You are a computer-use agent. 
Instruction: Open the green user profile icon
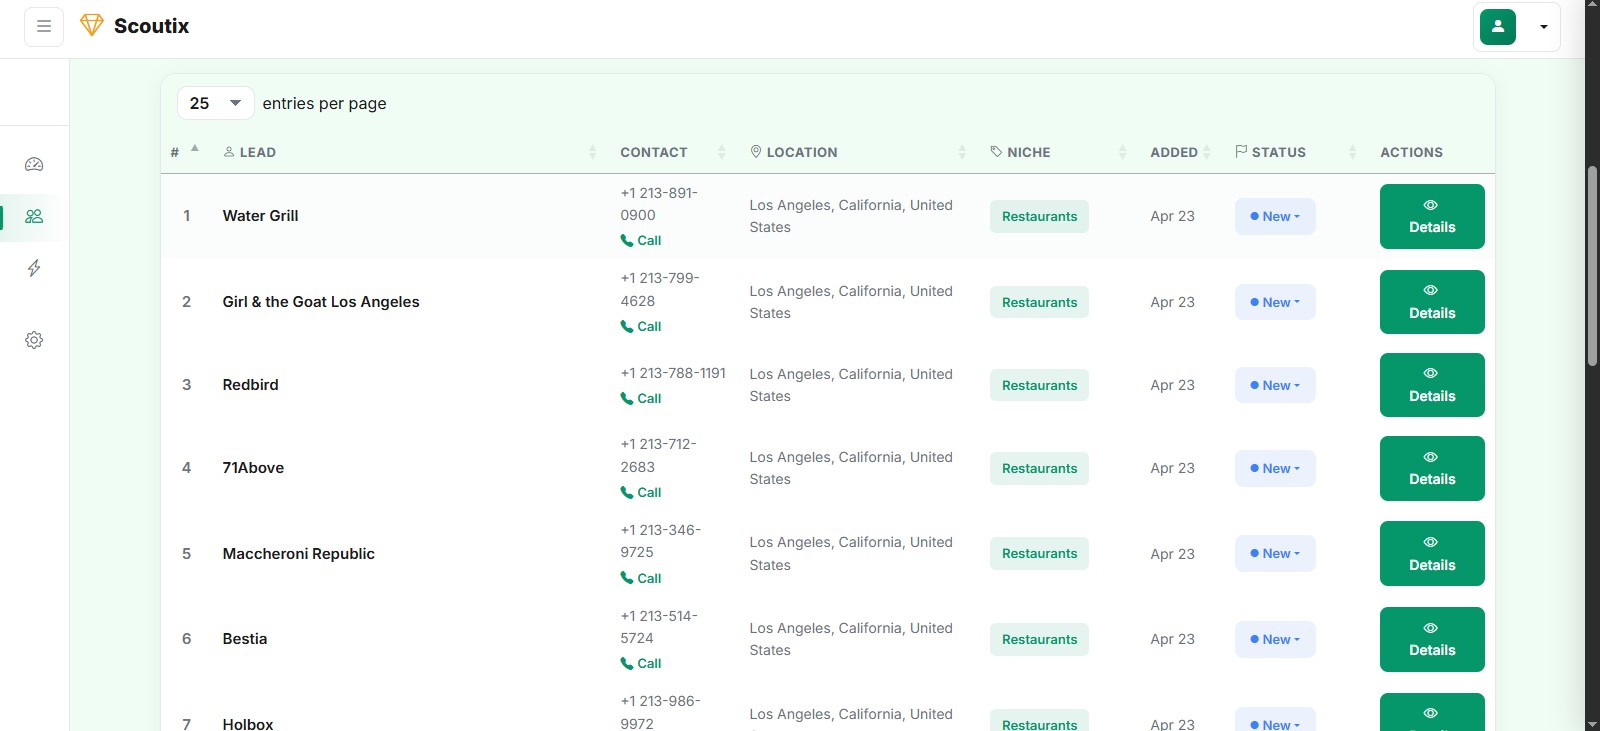click(1498, 27)
